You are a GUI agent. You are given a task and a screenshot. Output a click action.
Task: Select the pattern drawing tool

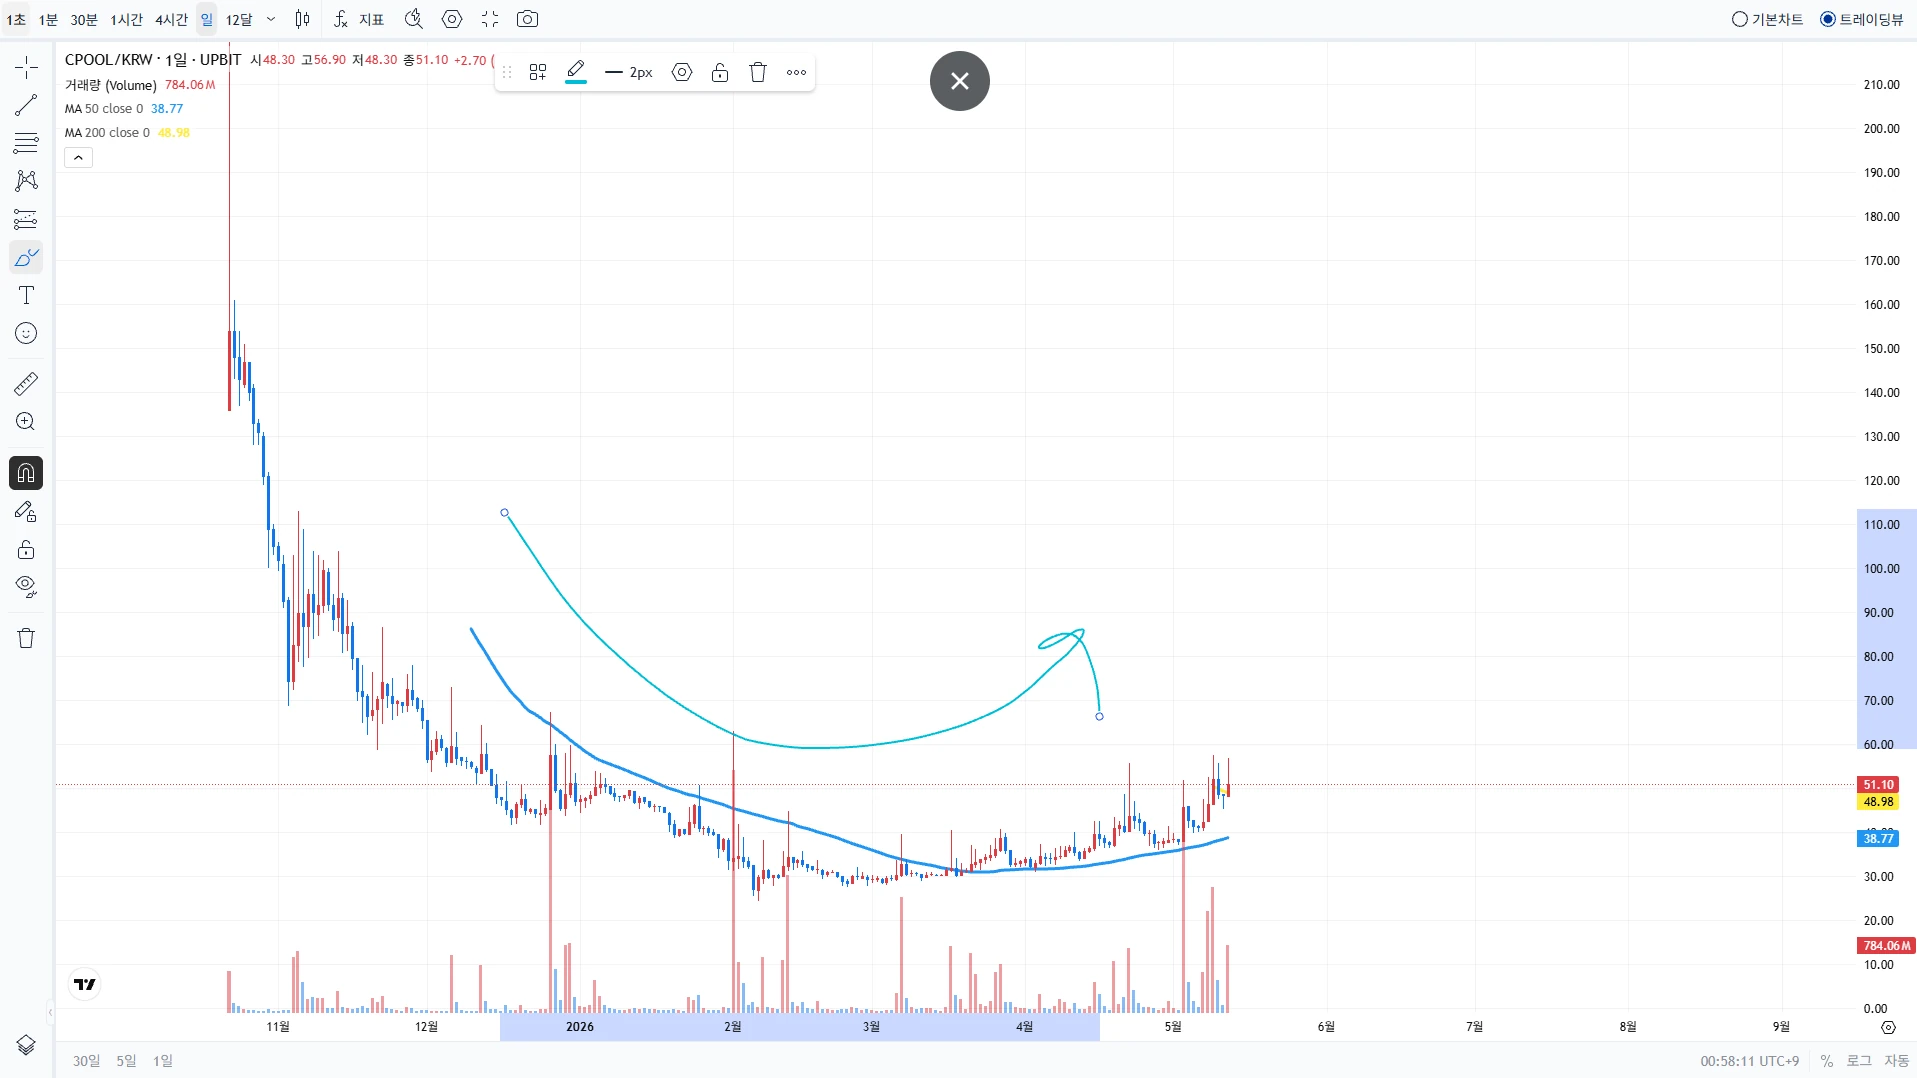[x=26, y=181]
